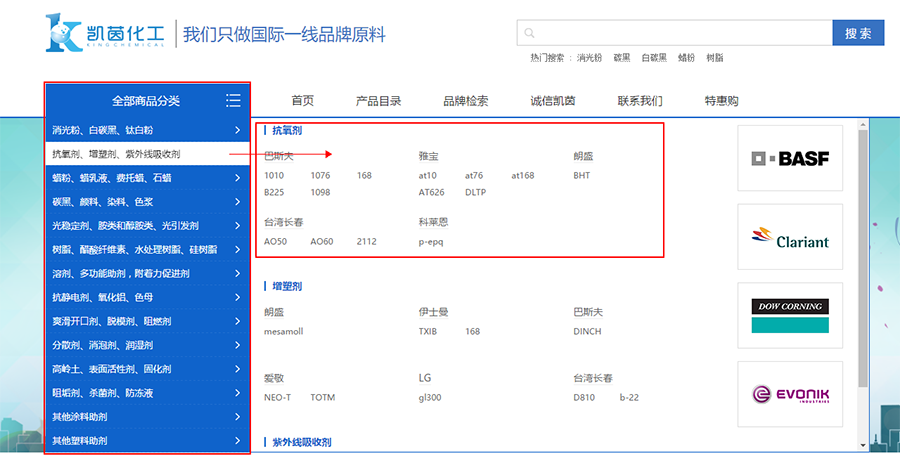The image size is (900, 456).
Task: Open the Dow Corning brand logo
Action: coord(790,315)
